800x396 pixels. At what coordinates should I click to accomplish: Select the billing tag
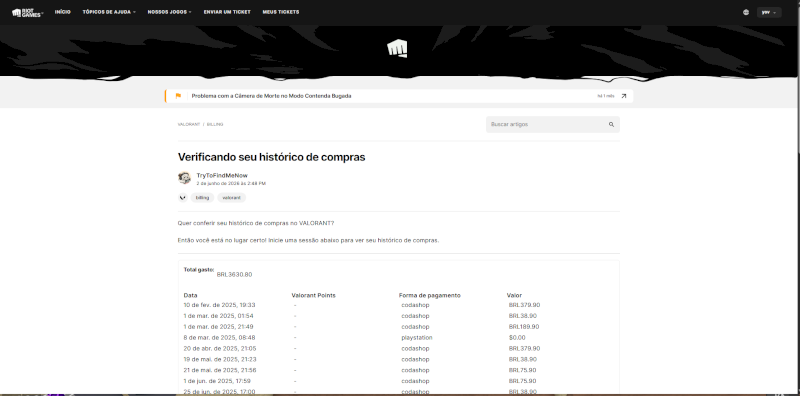point(203,197)
